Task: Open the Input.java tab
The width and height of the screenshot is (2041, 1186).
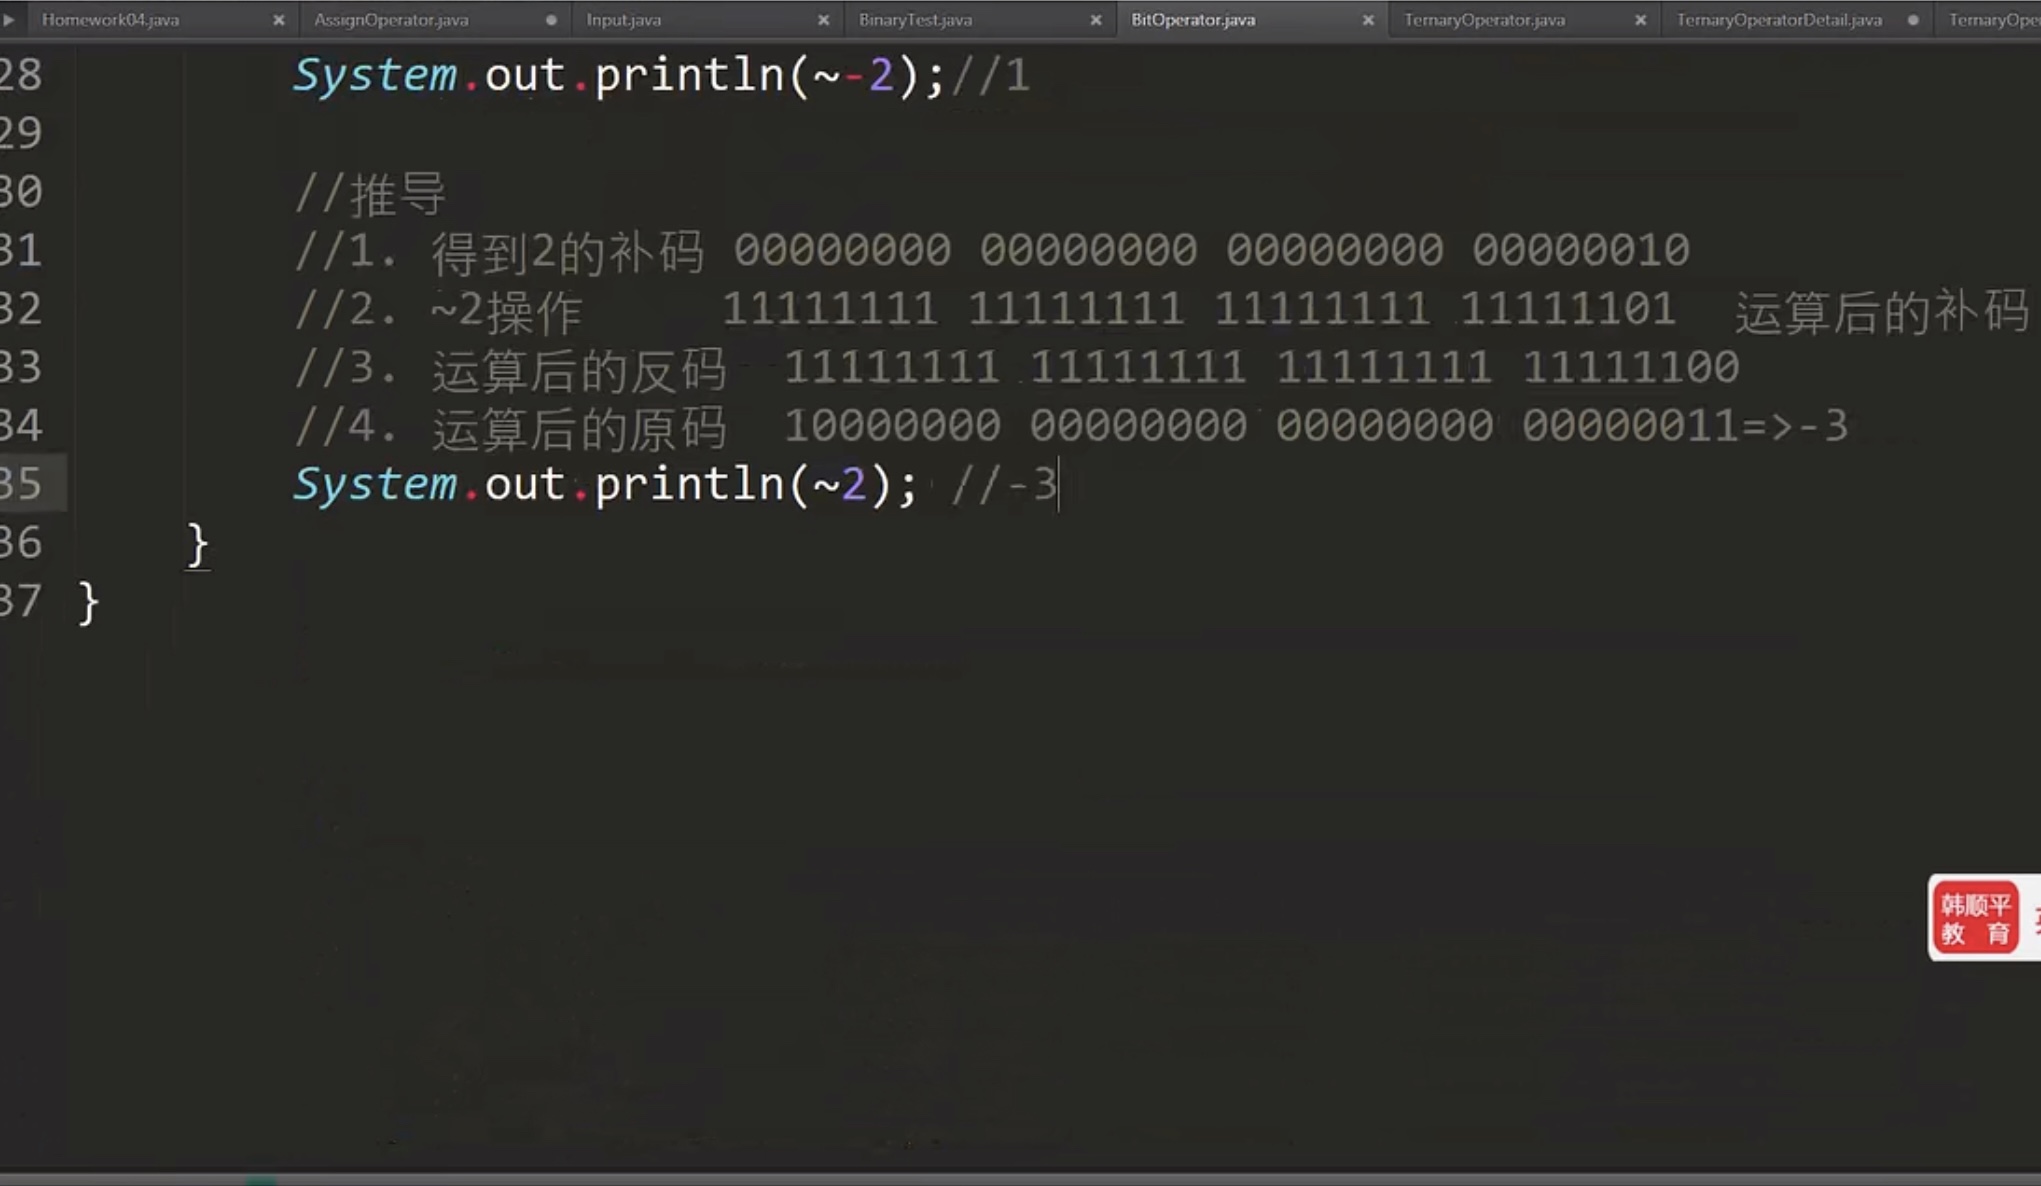Action: pyautogui.click(x=623, y=20)
